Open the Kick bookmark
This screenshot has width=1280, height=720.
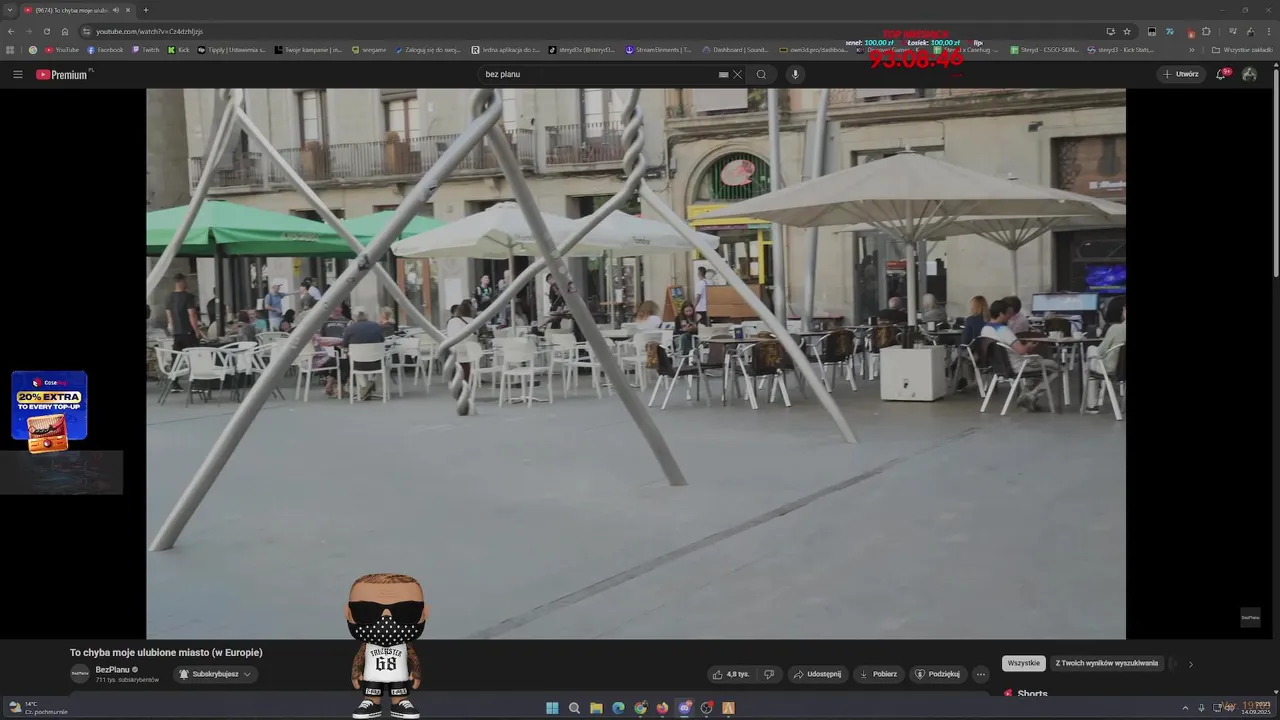point(179,49)
